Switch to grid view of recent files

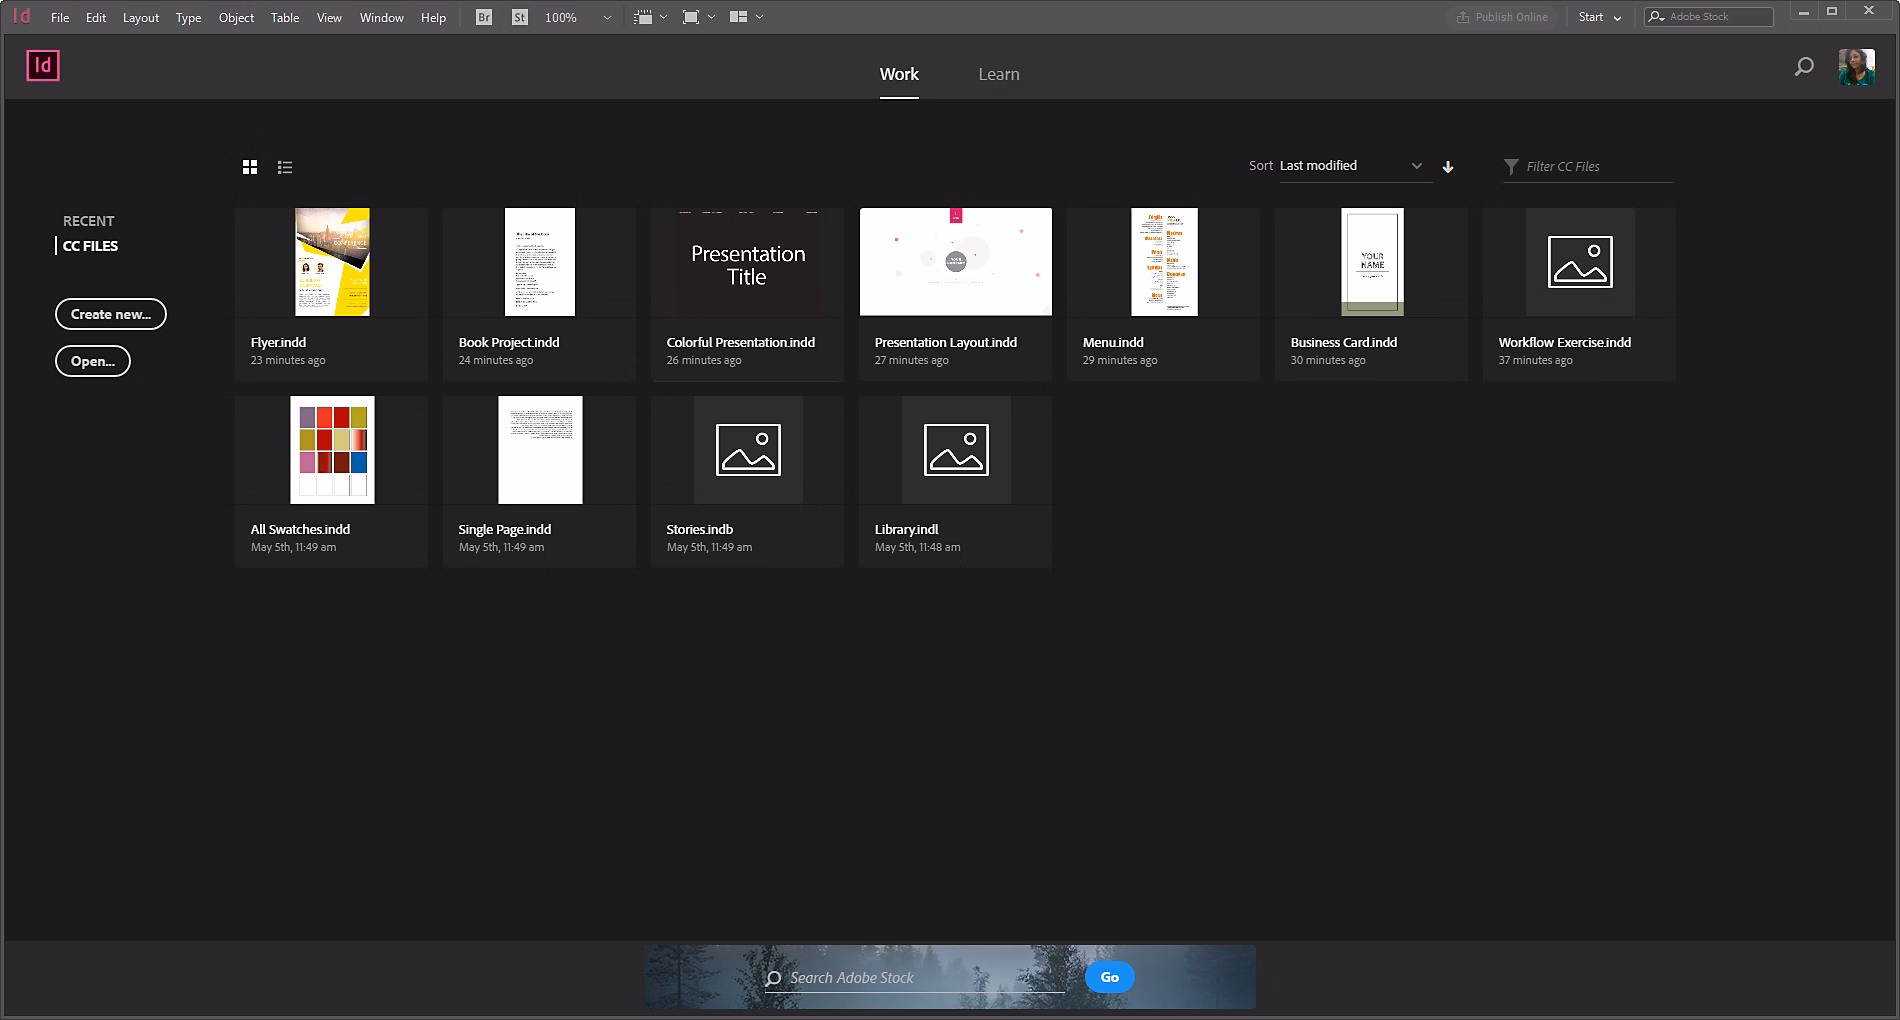pyautogui.click(x=249, y=166)
